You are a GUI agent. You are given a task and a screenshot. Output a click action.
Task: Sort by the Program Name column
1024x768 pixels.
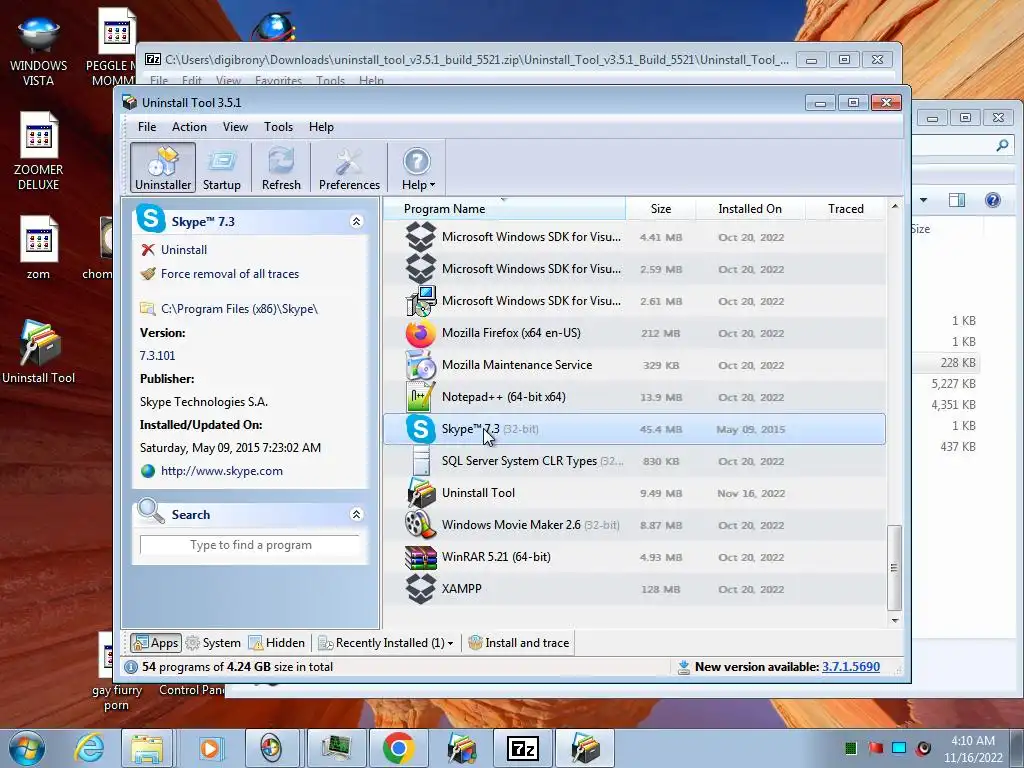coord(504,208)
